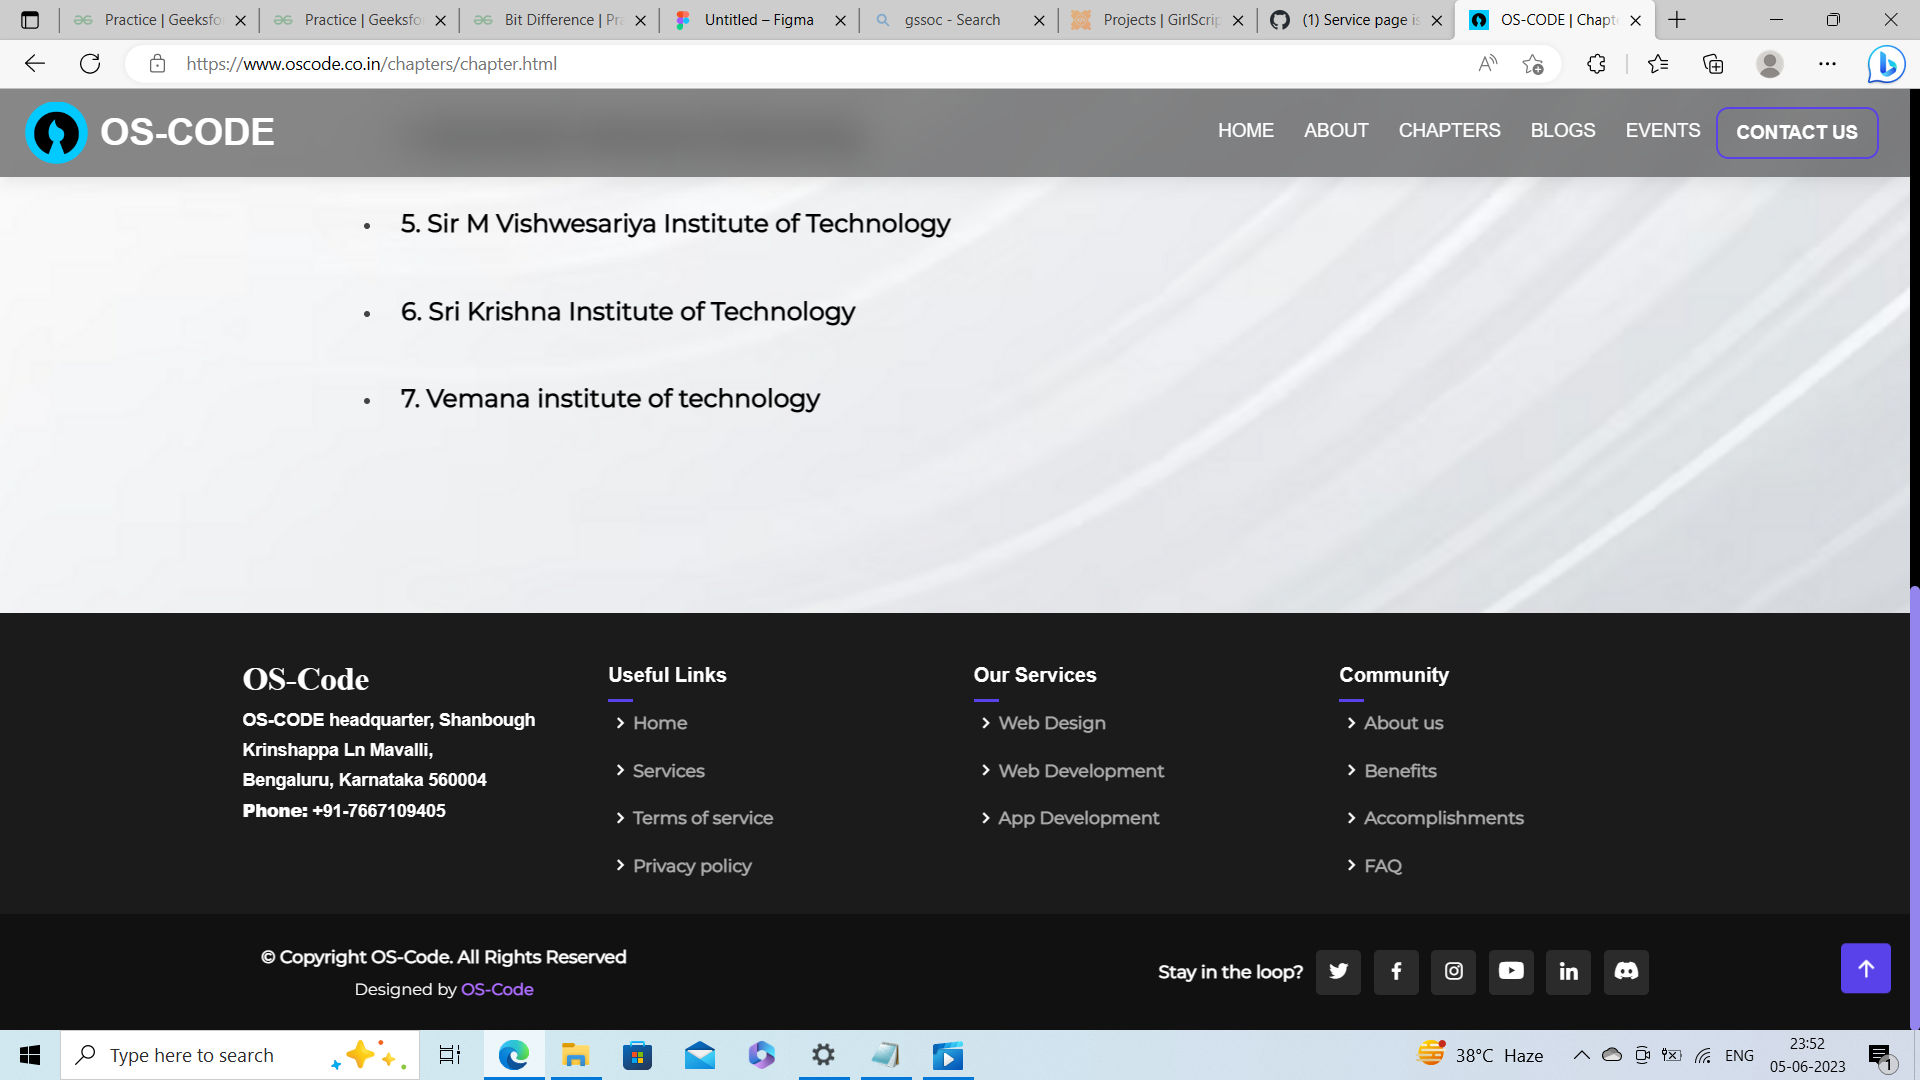Click the LinkedIn icon
Image resolution: width=1920 pixels, height=1080 pixels.
point(1568,972)
